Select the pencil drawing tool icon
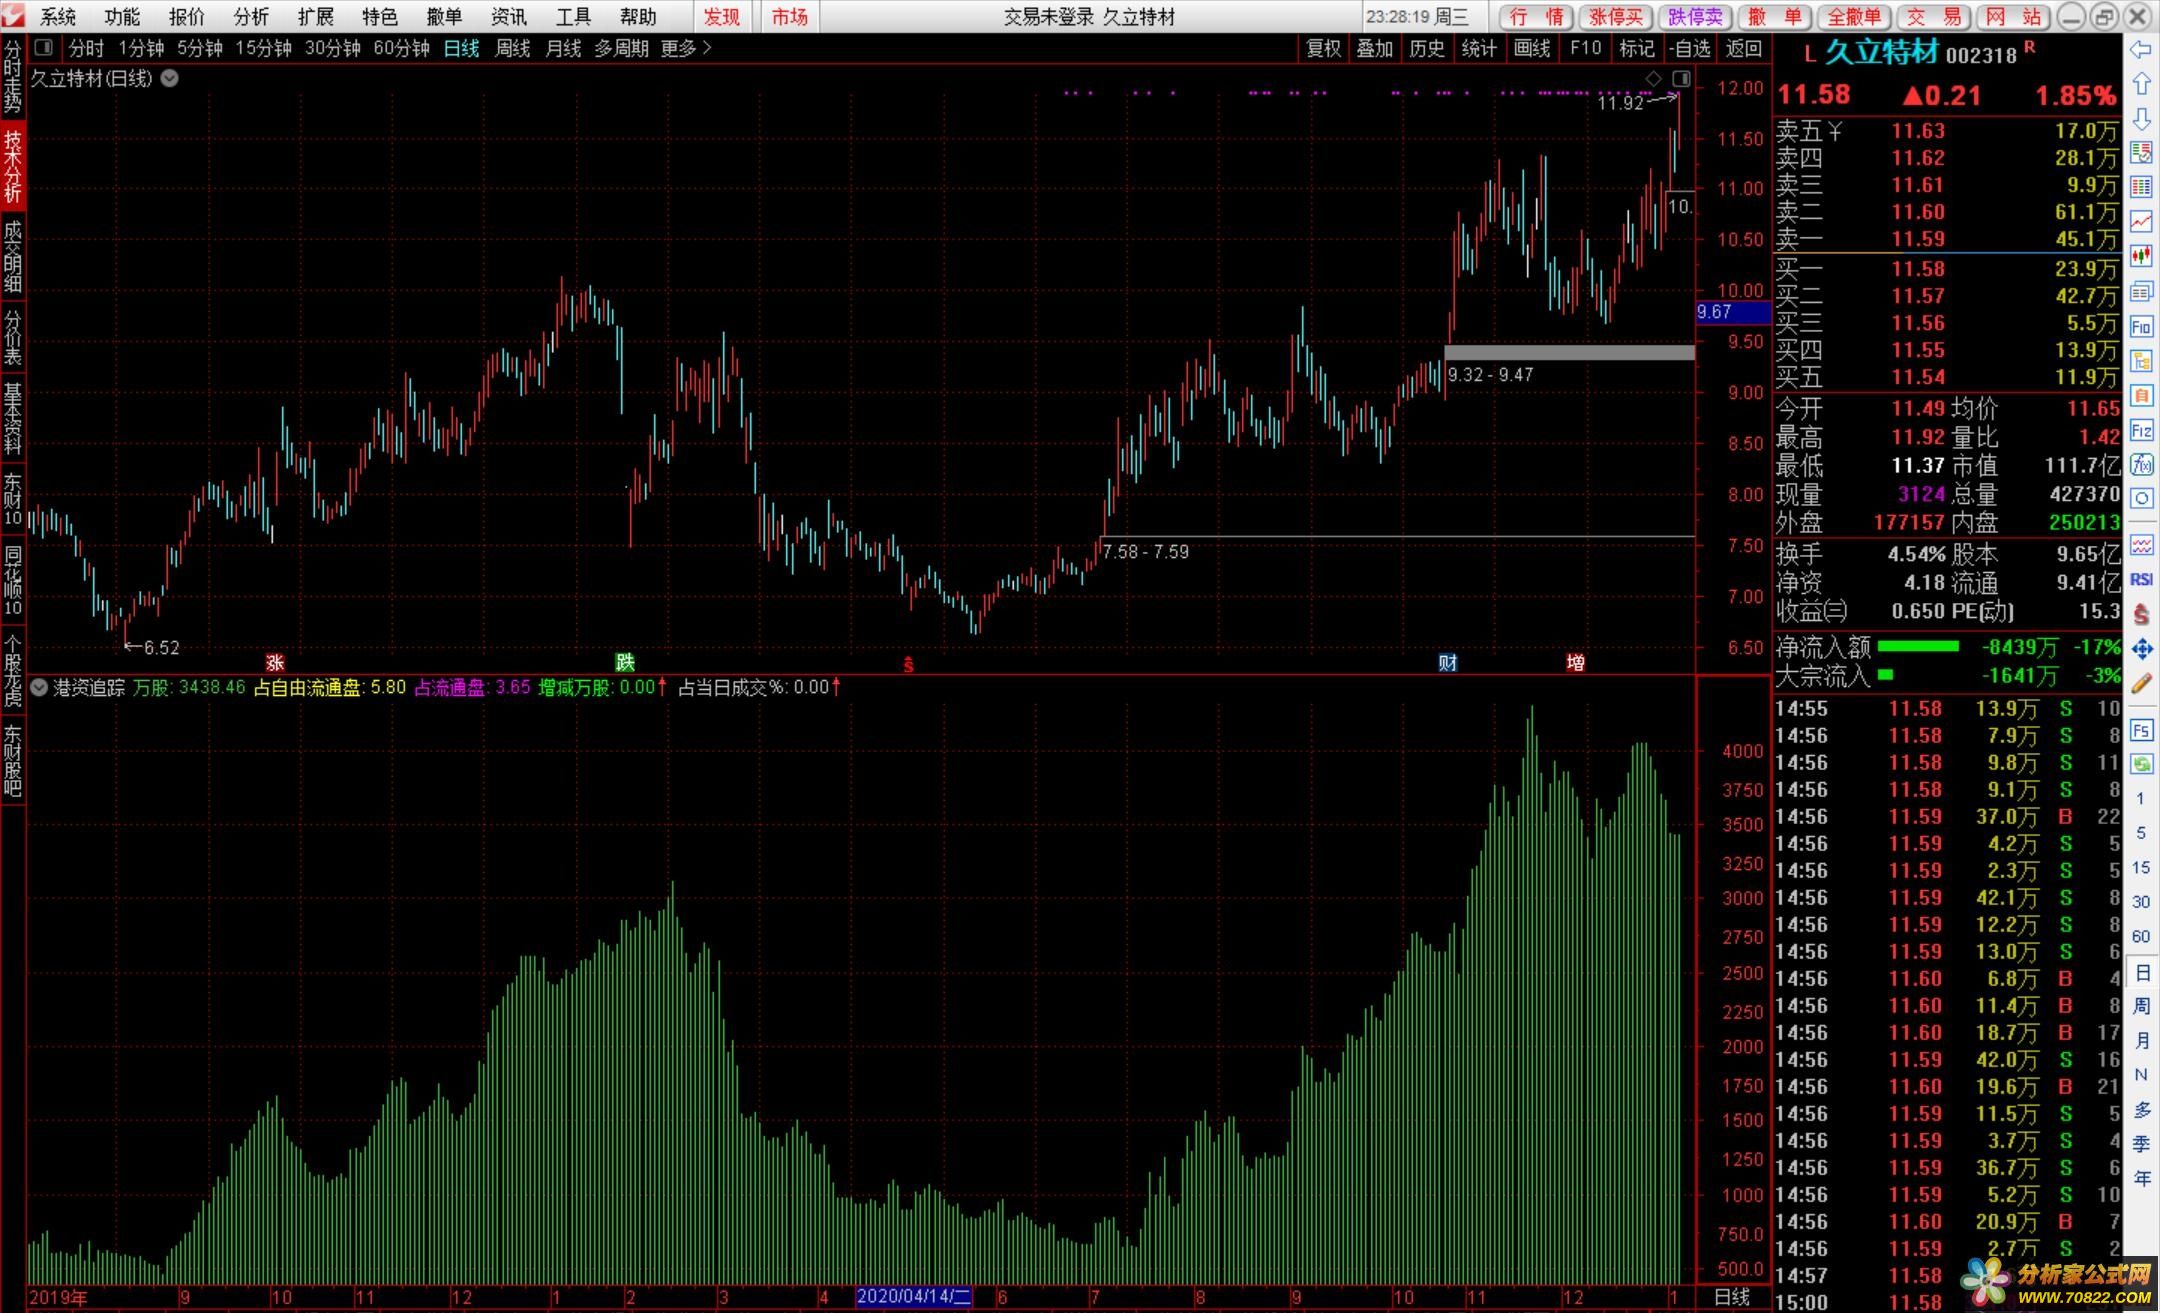 [x=2141, y=684]
